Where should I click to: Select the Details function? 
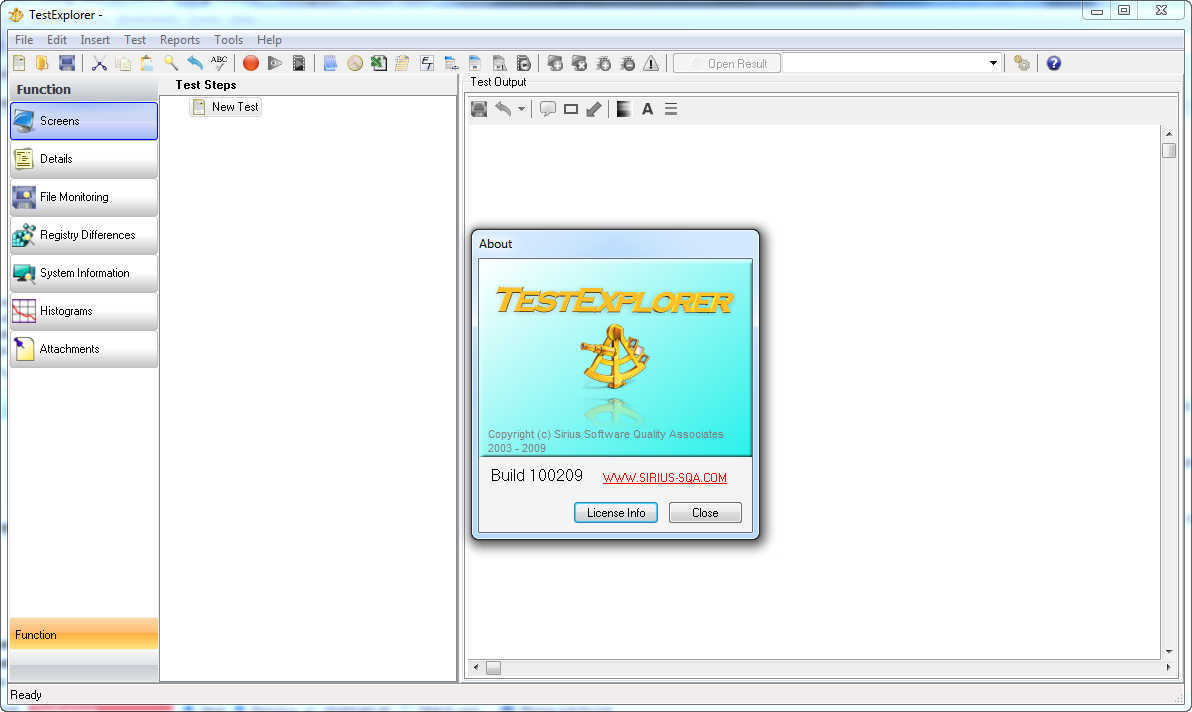84,159
